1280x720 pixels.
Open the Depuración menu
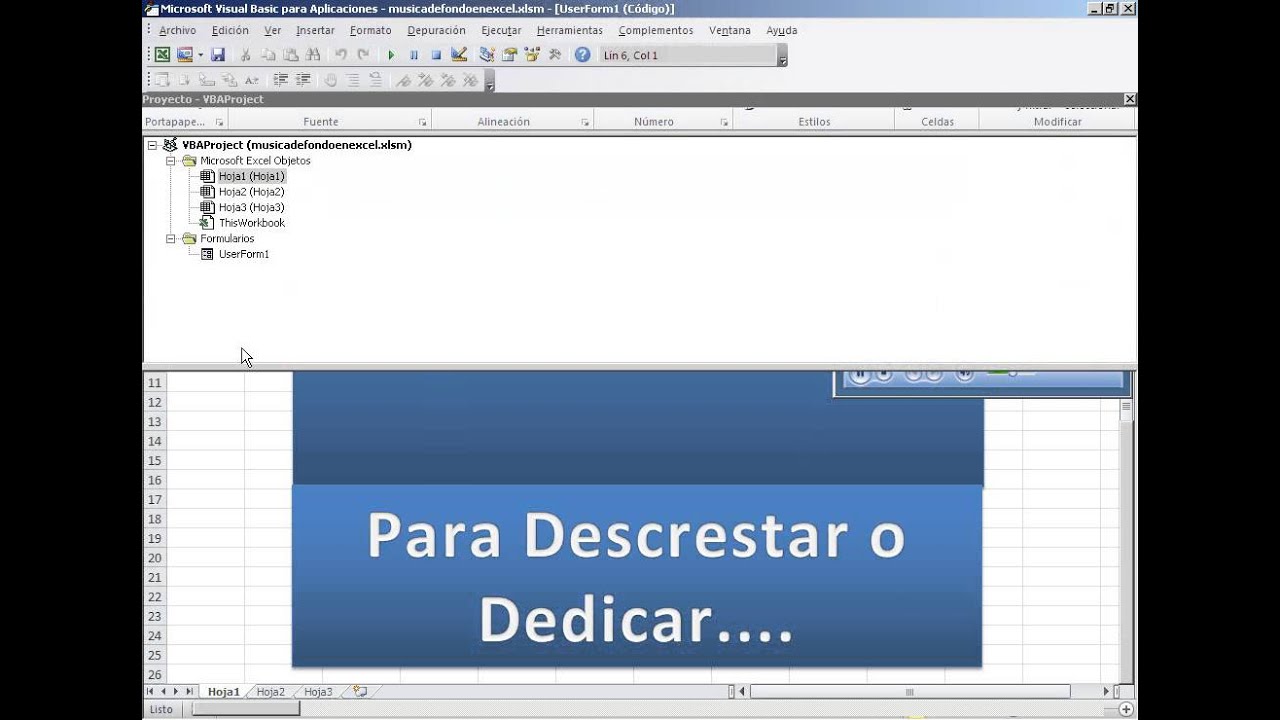coord(437,30)
